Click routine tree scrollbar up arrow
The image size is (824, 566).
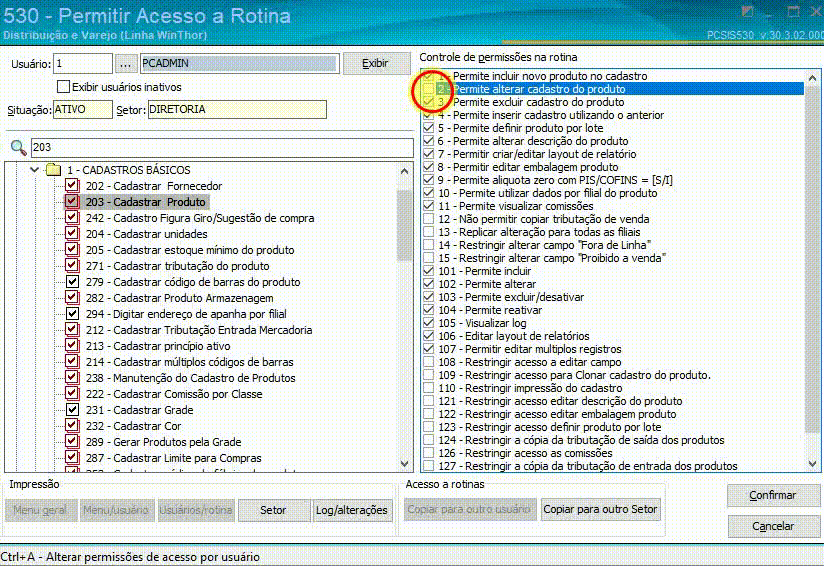(x=404, y=171)
